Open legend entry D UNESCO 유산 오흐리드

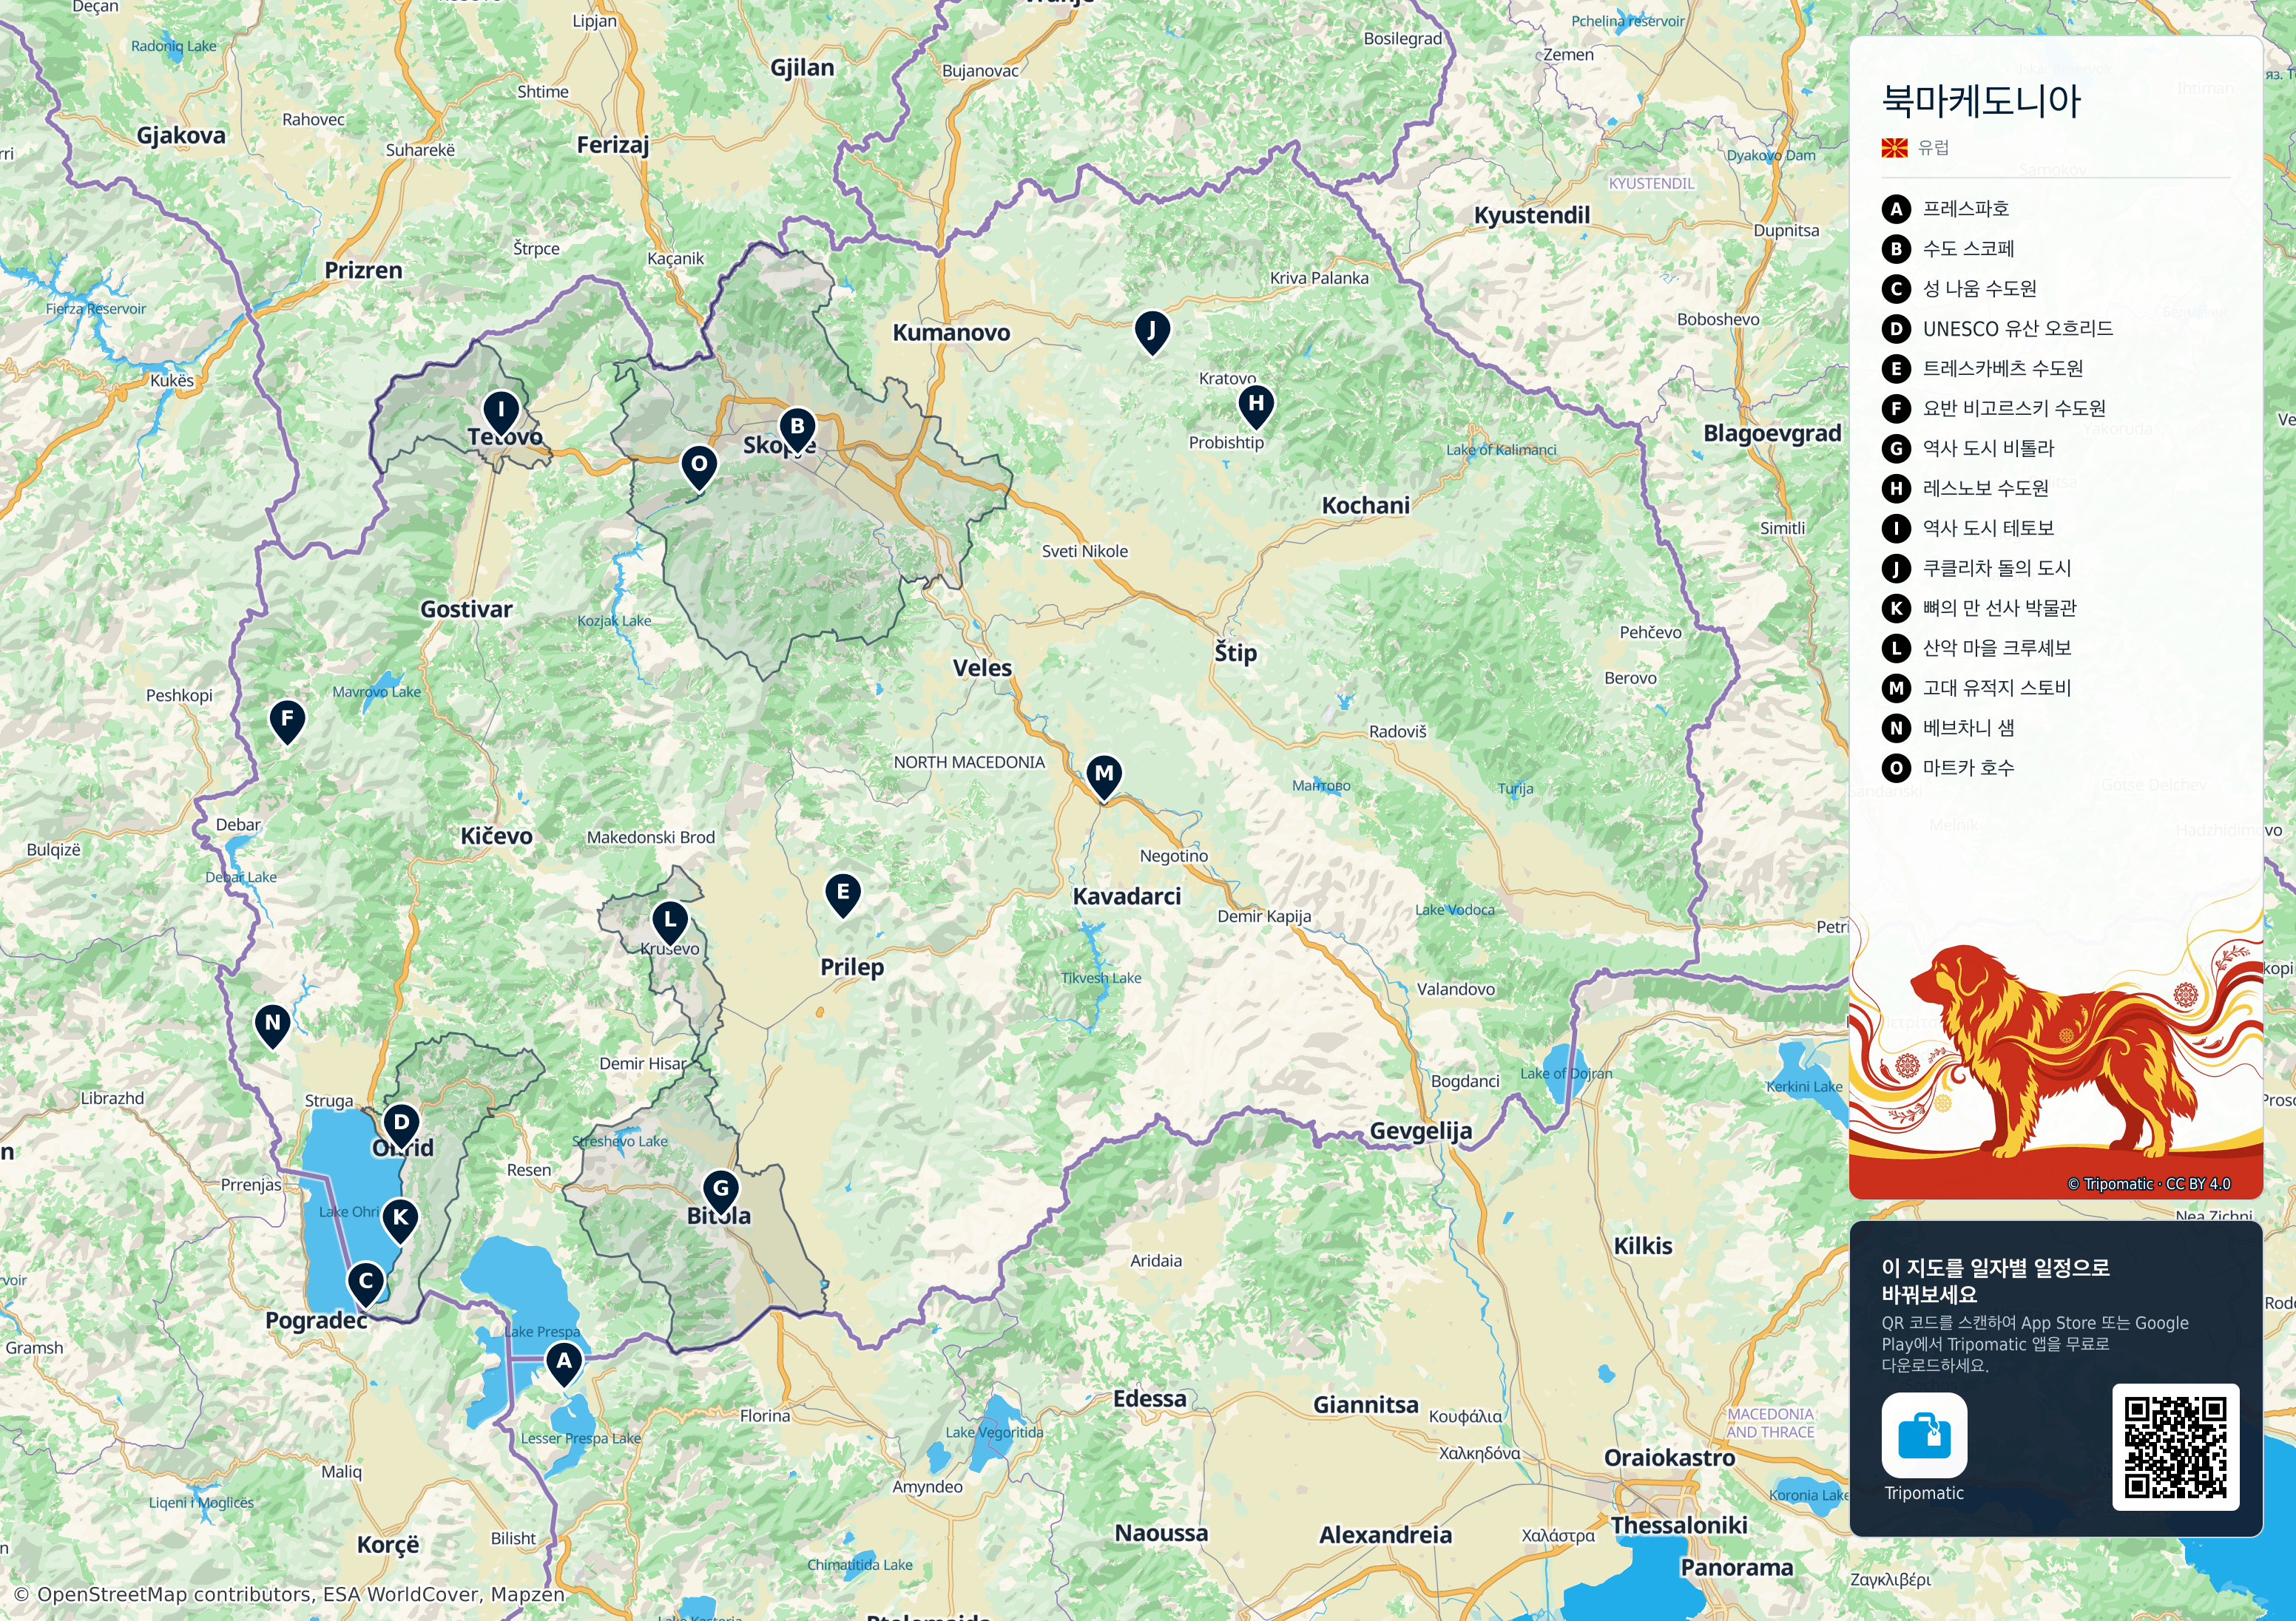tap(1997, 329)
